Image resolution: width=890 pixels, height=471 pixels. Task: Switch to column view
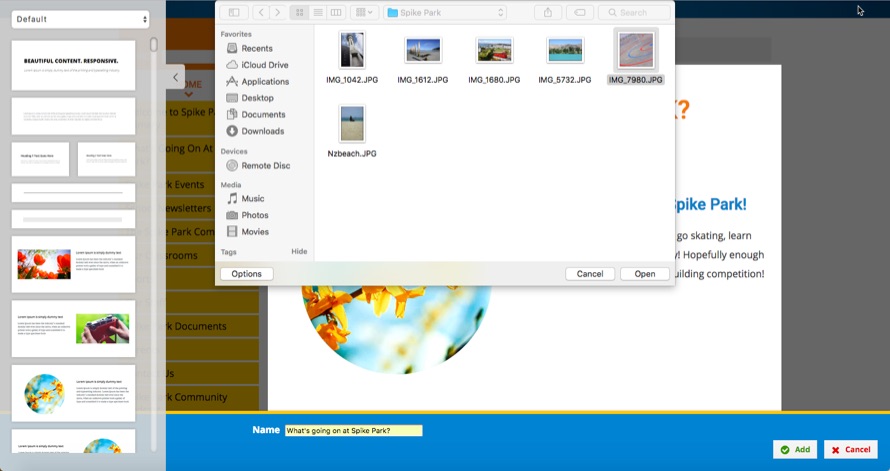(x=335, y=12)
